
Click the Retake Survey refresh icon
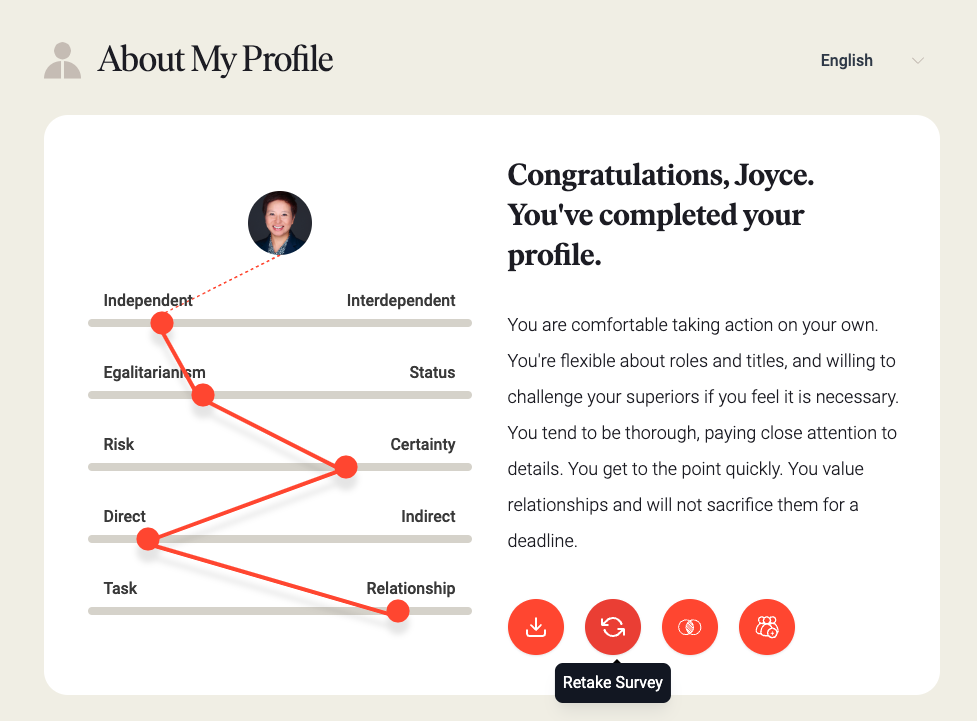tap(613, 627)
